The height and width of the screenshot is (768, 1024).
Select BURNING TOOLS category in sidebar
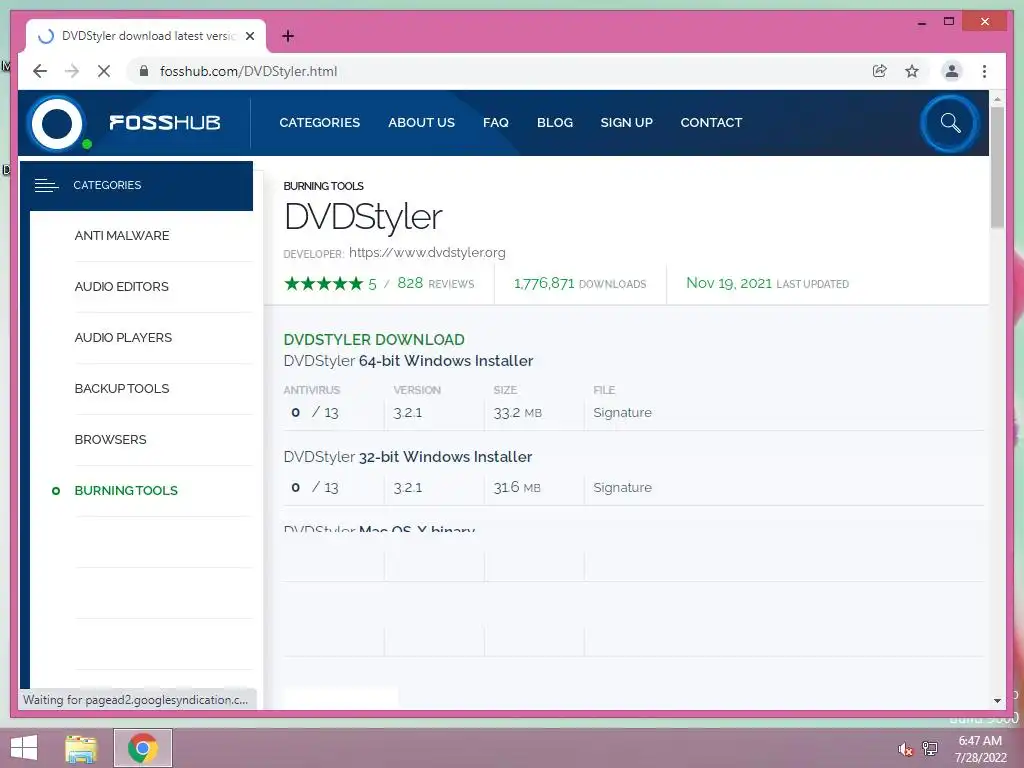tap(125, 490)
